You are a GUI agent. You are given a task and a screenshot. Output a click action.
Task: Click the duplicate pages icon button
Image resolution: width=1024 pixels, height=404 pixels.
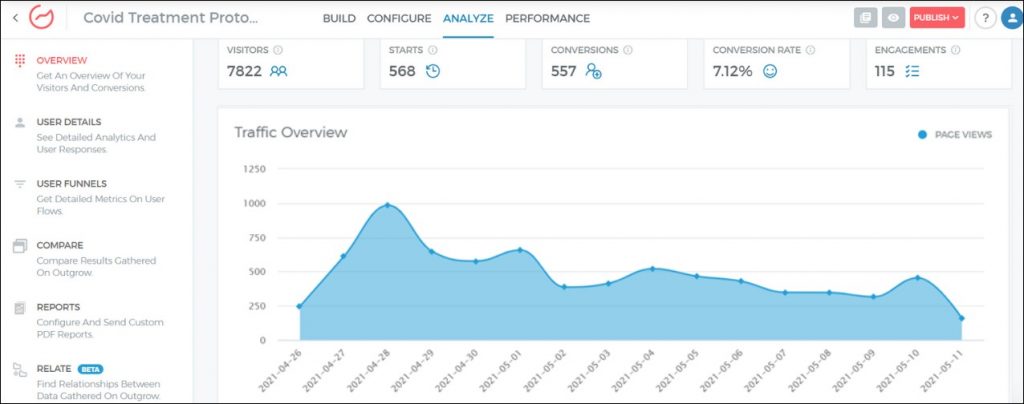(865, 18)
